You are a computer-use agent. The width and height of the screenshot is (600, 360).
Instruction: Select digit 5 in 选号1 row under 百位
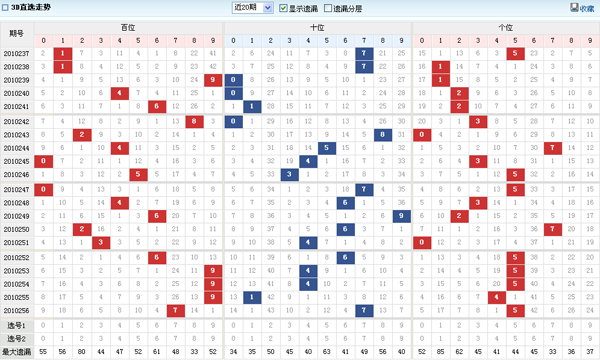[x=138, y=326]
